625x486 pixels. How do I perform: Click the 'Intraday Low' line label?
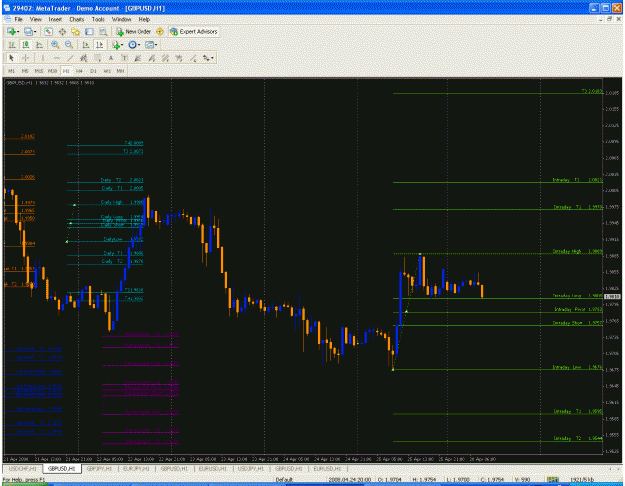[x=566, y=367]
